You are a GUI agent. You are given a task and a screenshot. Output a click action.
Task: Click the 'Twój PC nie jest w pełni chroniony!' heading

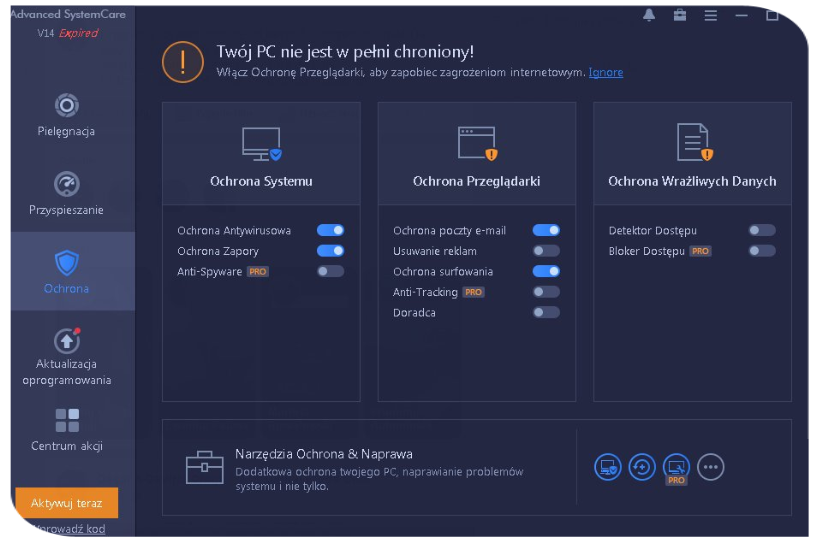[x=345, y=52]
